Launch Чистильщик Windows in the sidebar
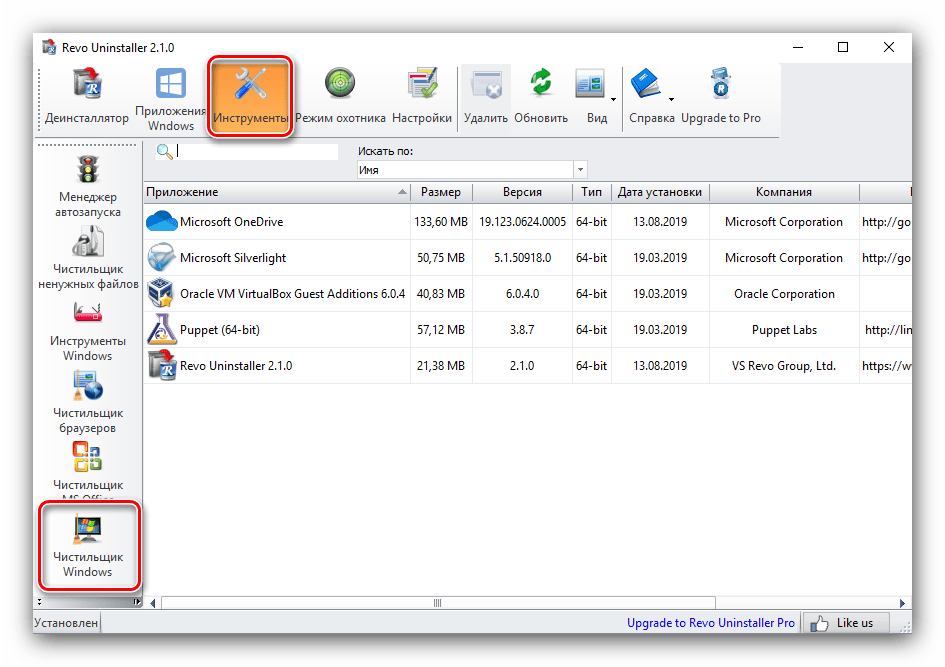This screenshot has width=945, height=667. point(88,546)
